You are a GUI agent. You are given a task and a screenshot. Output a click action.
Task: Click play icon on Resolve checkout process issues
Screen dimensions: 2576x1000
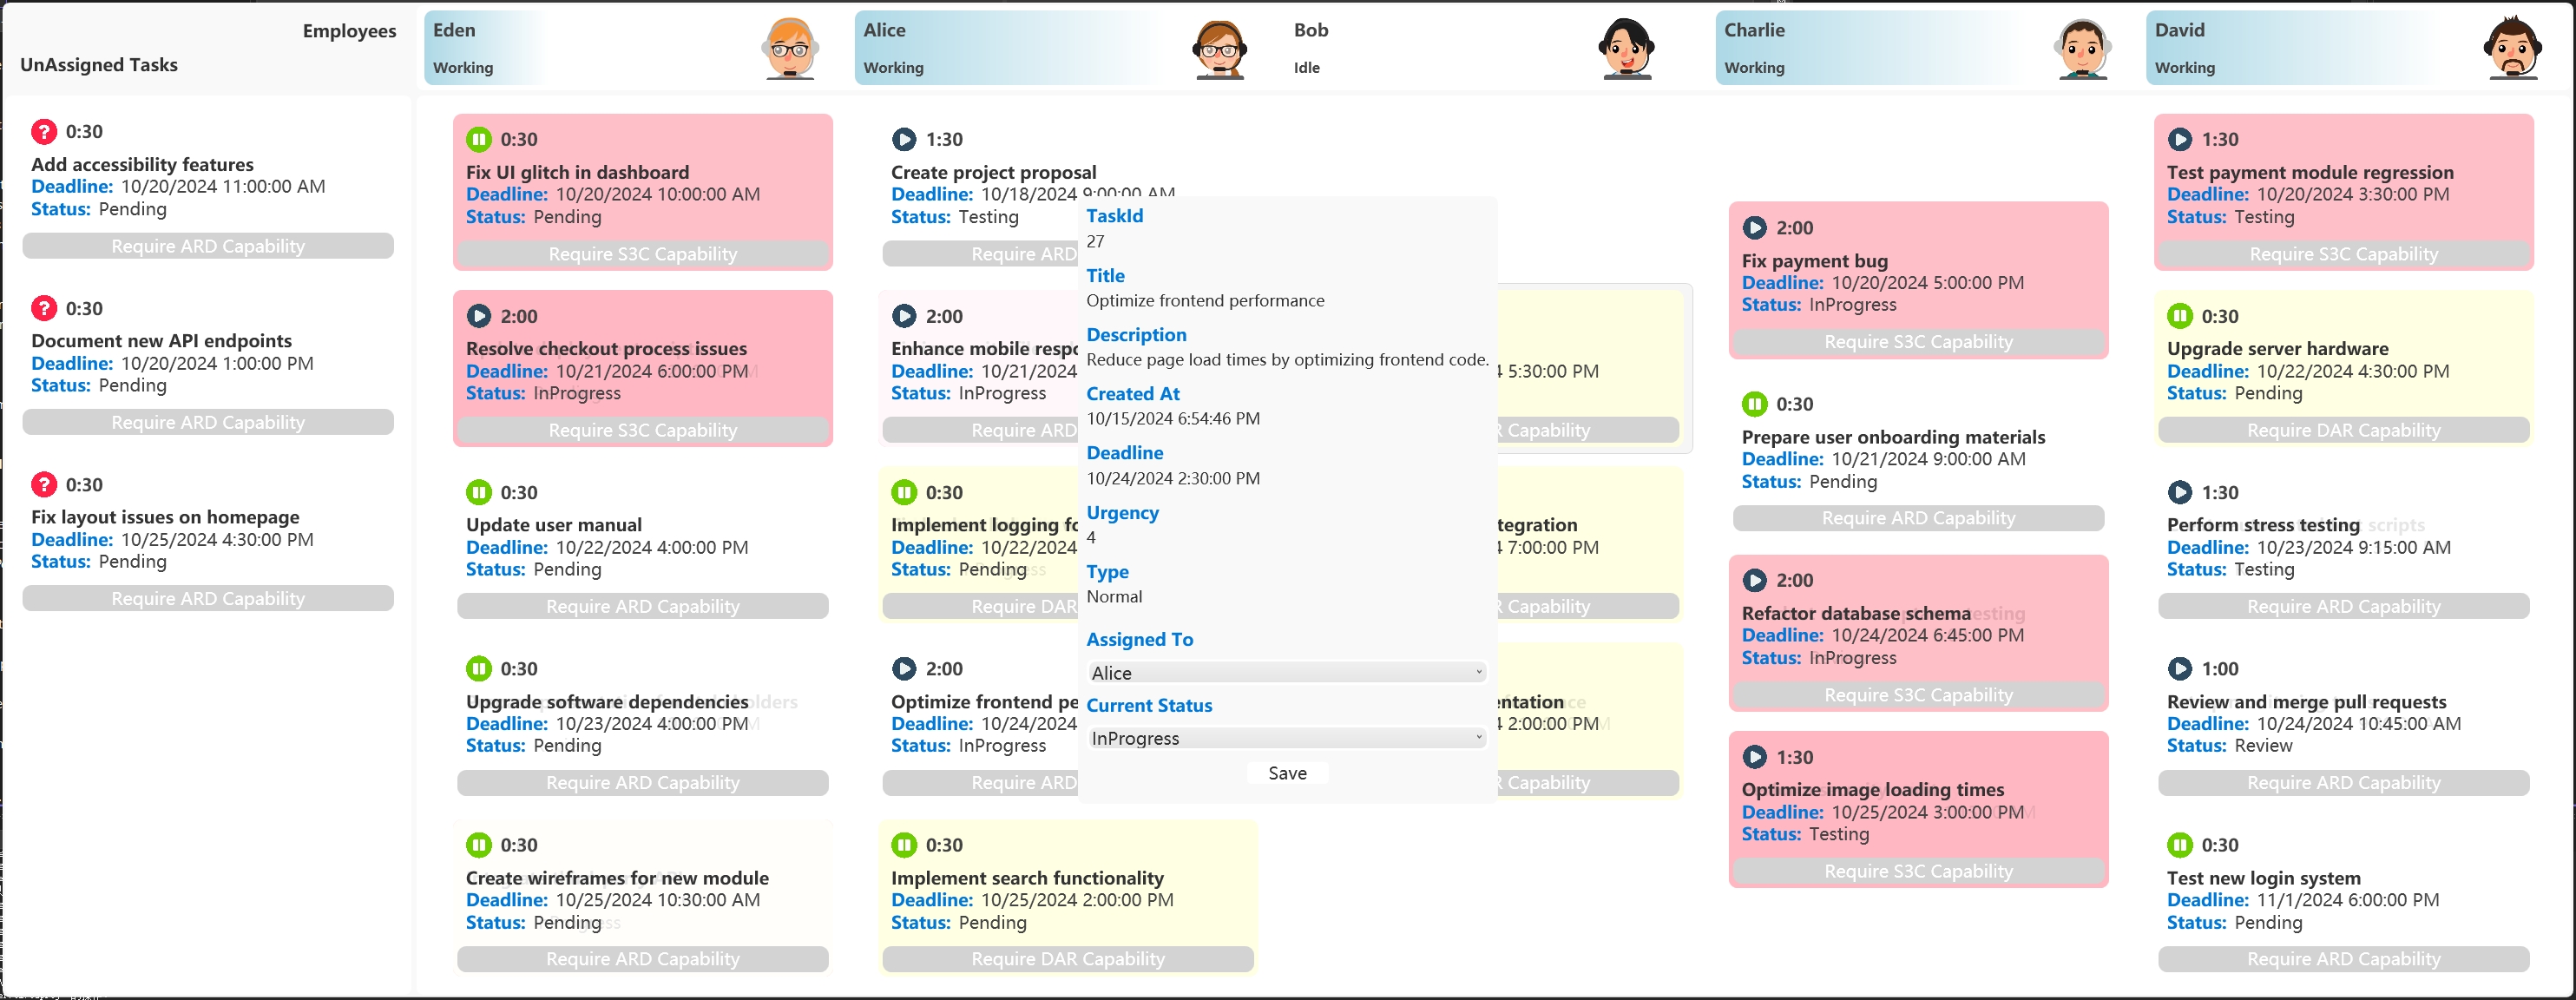(479, 316)
